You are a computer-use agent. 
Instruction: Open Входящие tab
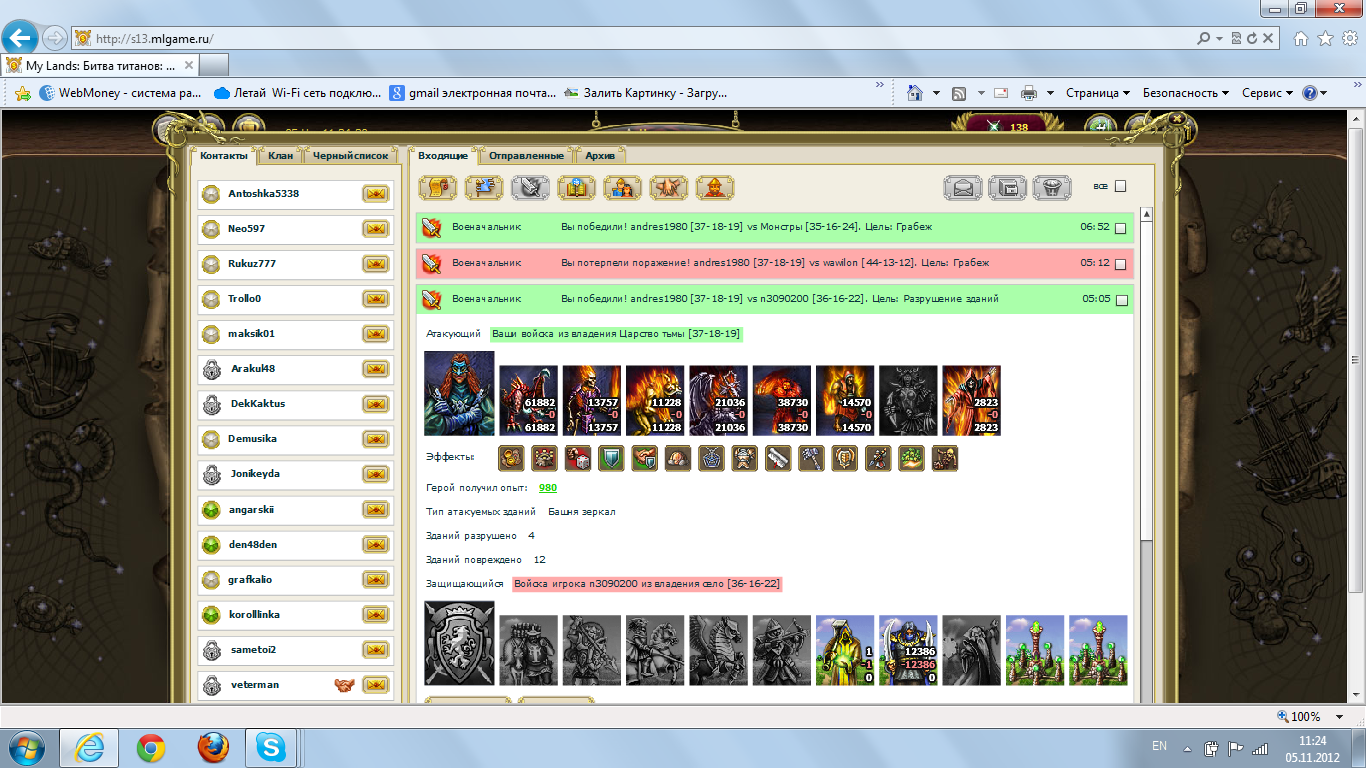pos(443,156)
